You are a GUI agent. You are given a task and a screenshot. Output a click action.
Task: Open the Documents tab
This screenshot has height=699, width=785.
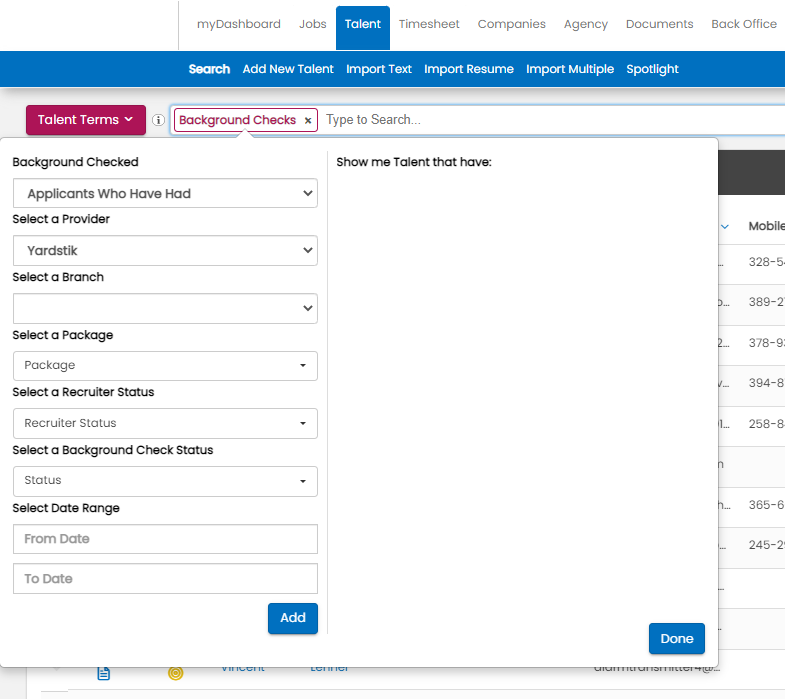pyautogui.click(x=659, y=24)
